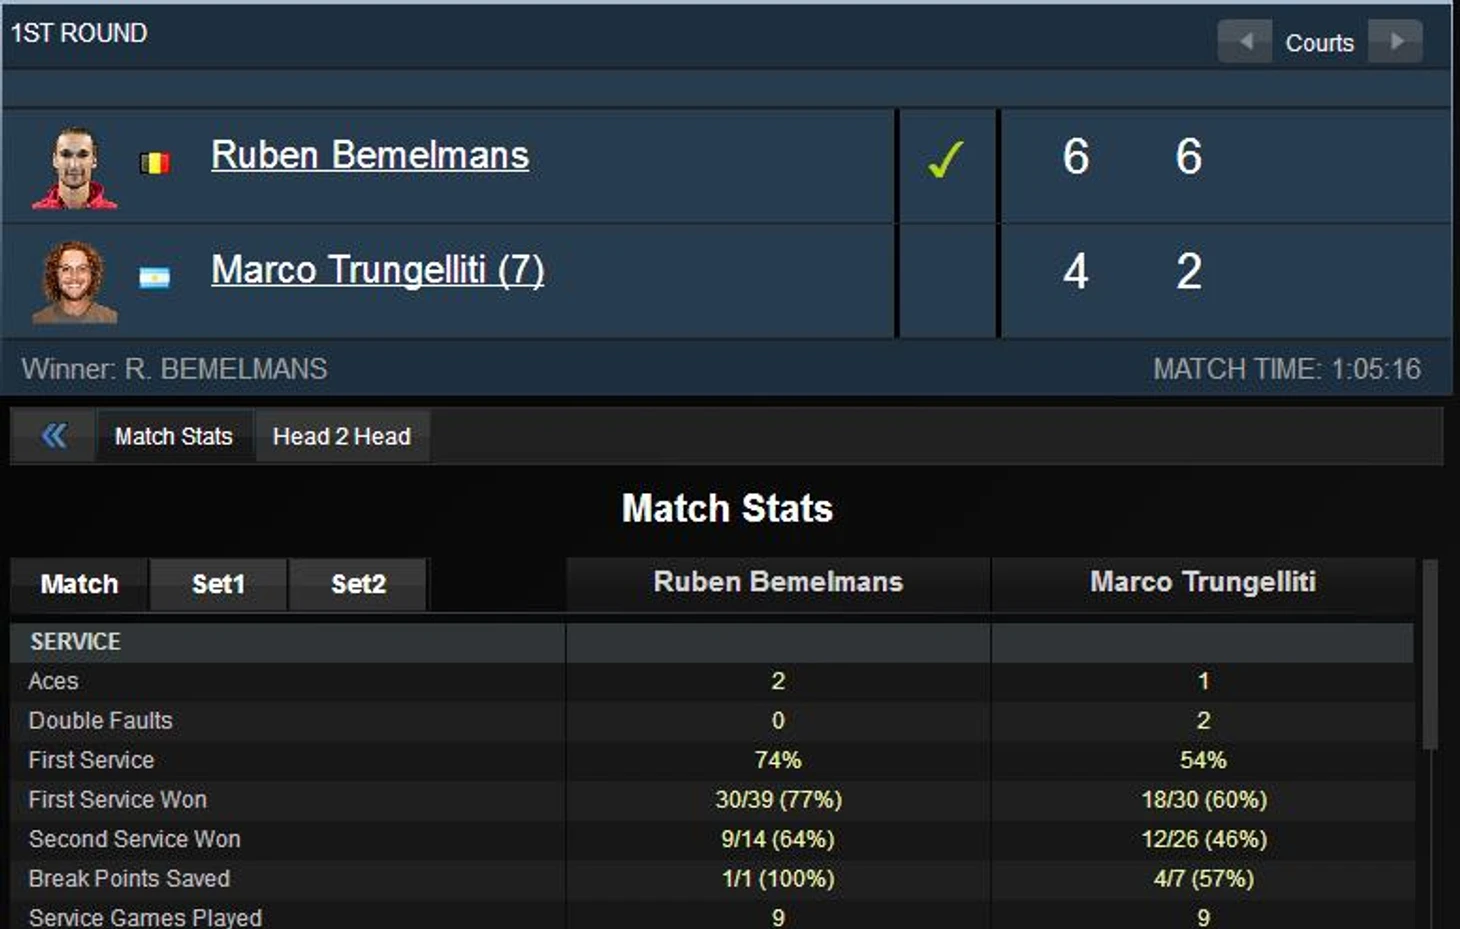Show Set2 statistics
1460x929 pixels.
pos(358,584)
